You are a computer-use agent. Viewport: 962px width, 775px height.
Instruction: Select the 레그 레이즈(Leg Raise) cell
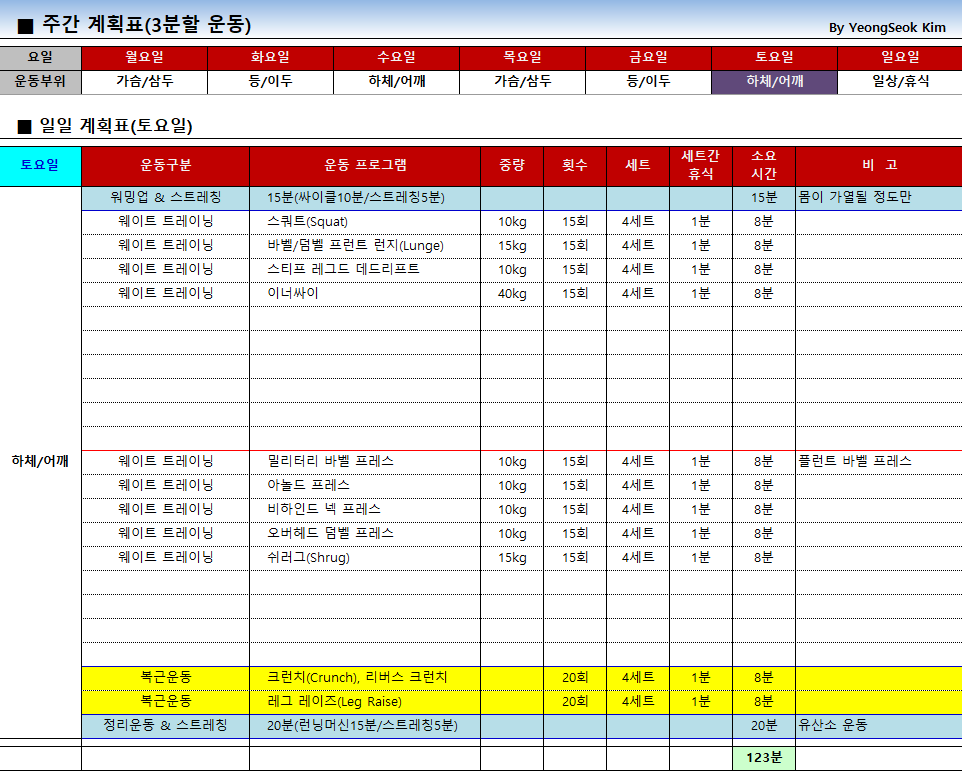[x=365, y=702]
